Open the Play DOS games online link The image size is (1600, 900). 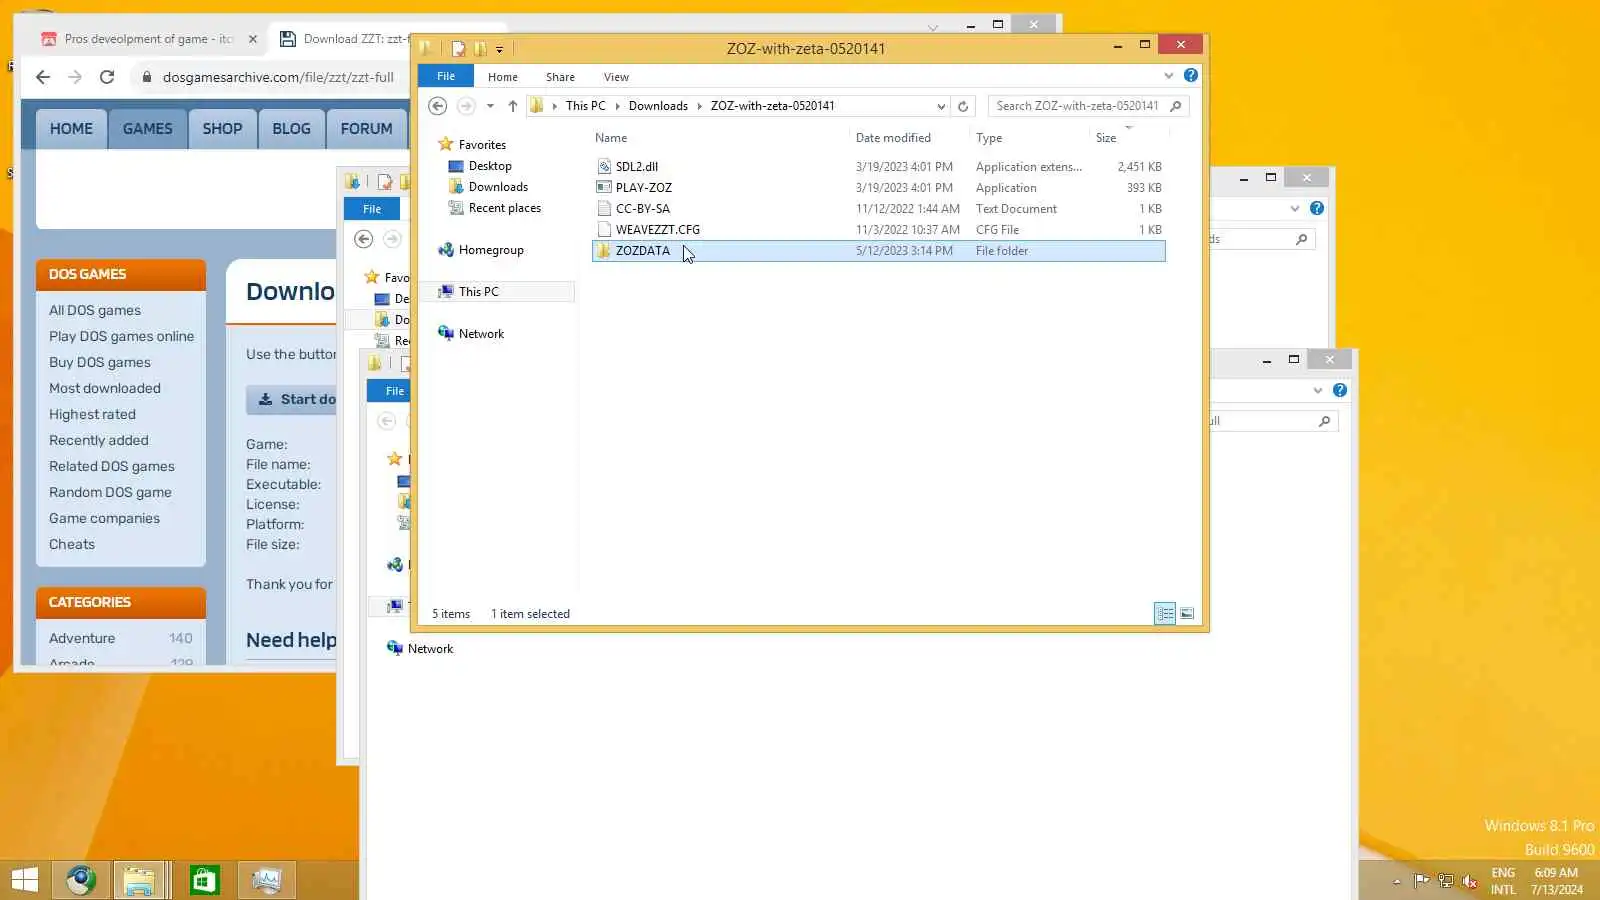tap(121, 337)
